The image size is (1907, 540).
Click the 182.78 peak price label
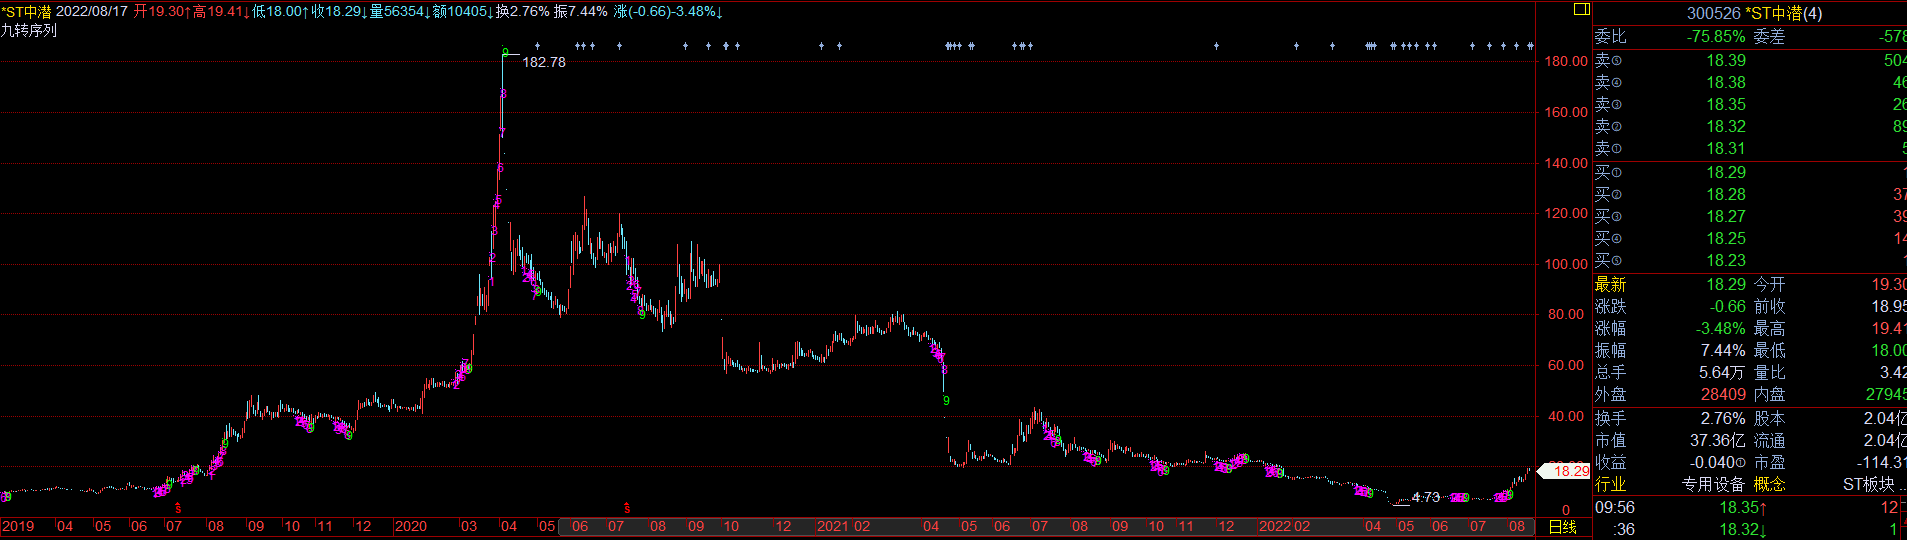(544, 62)
